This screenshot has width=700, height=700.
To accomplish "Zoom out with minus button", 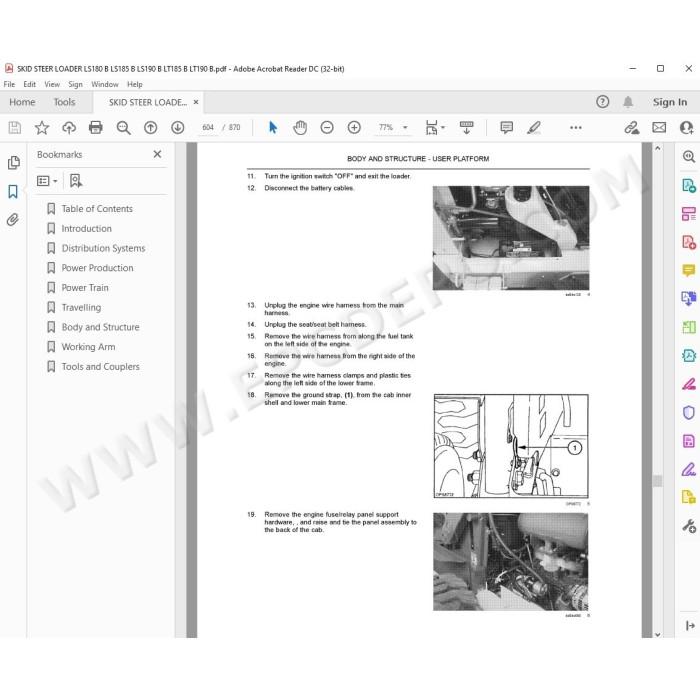I will 327,128.
